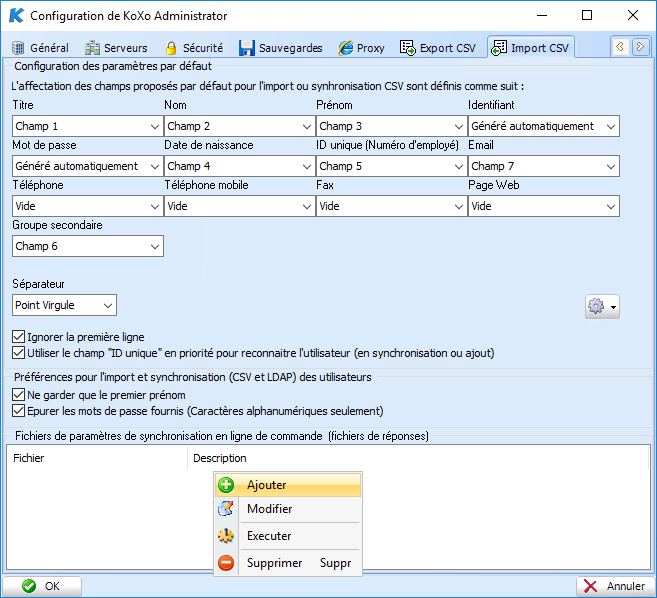Switch to the Général tab

[x=41, y=48]
